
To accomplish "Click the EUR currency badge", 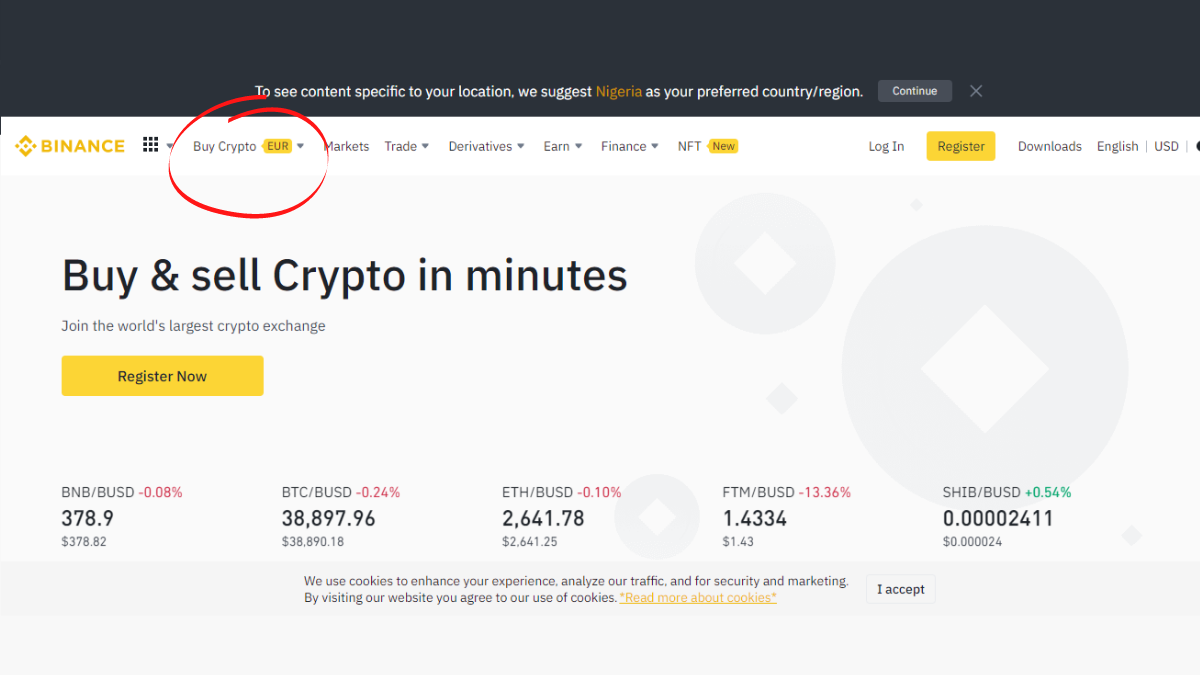I will pyautogui.click(x=277, y=146).
